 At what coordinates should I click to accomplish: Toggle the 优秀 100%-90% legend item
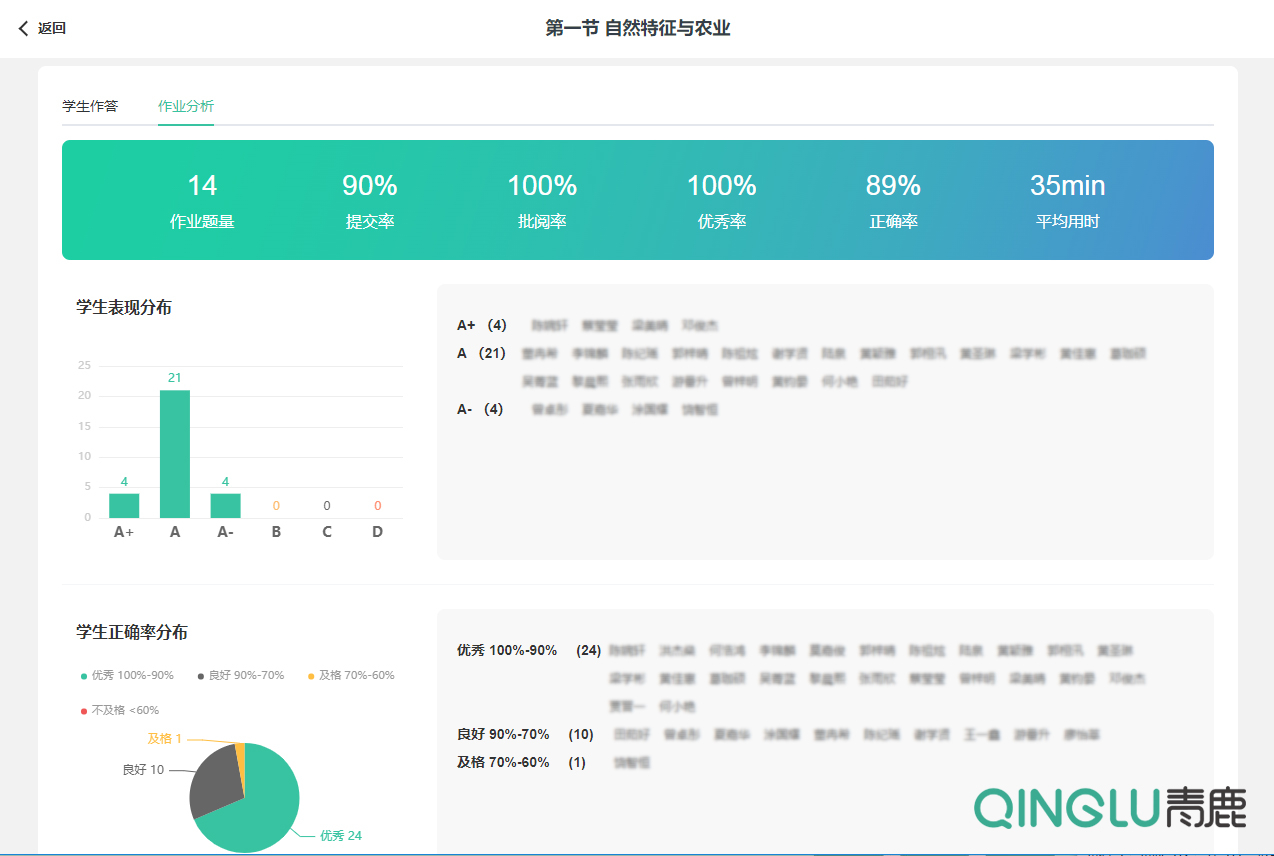tap(127, 675)
